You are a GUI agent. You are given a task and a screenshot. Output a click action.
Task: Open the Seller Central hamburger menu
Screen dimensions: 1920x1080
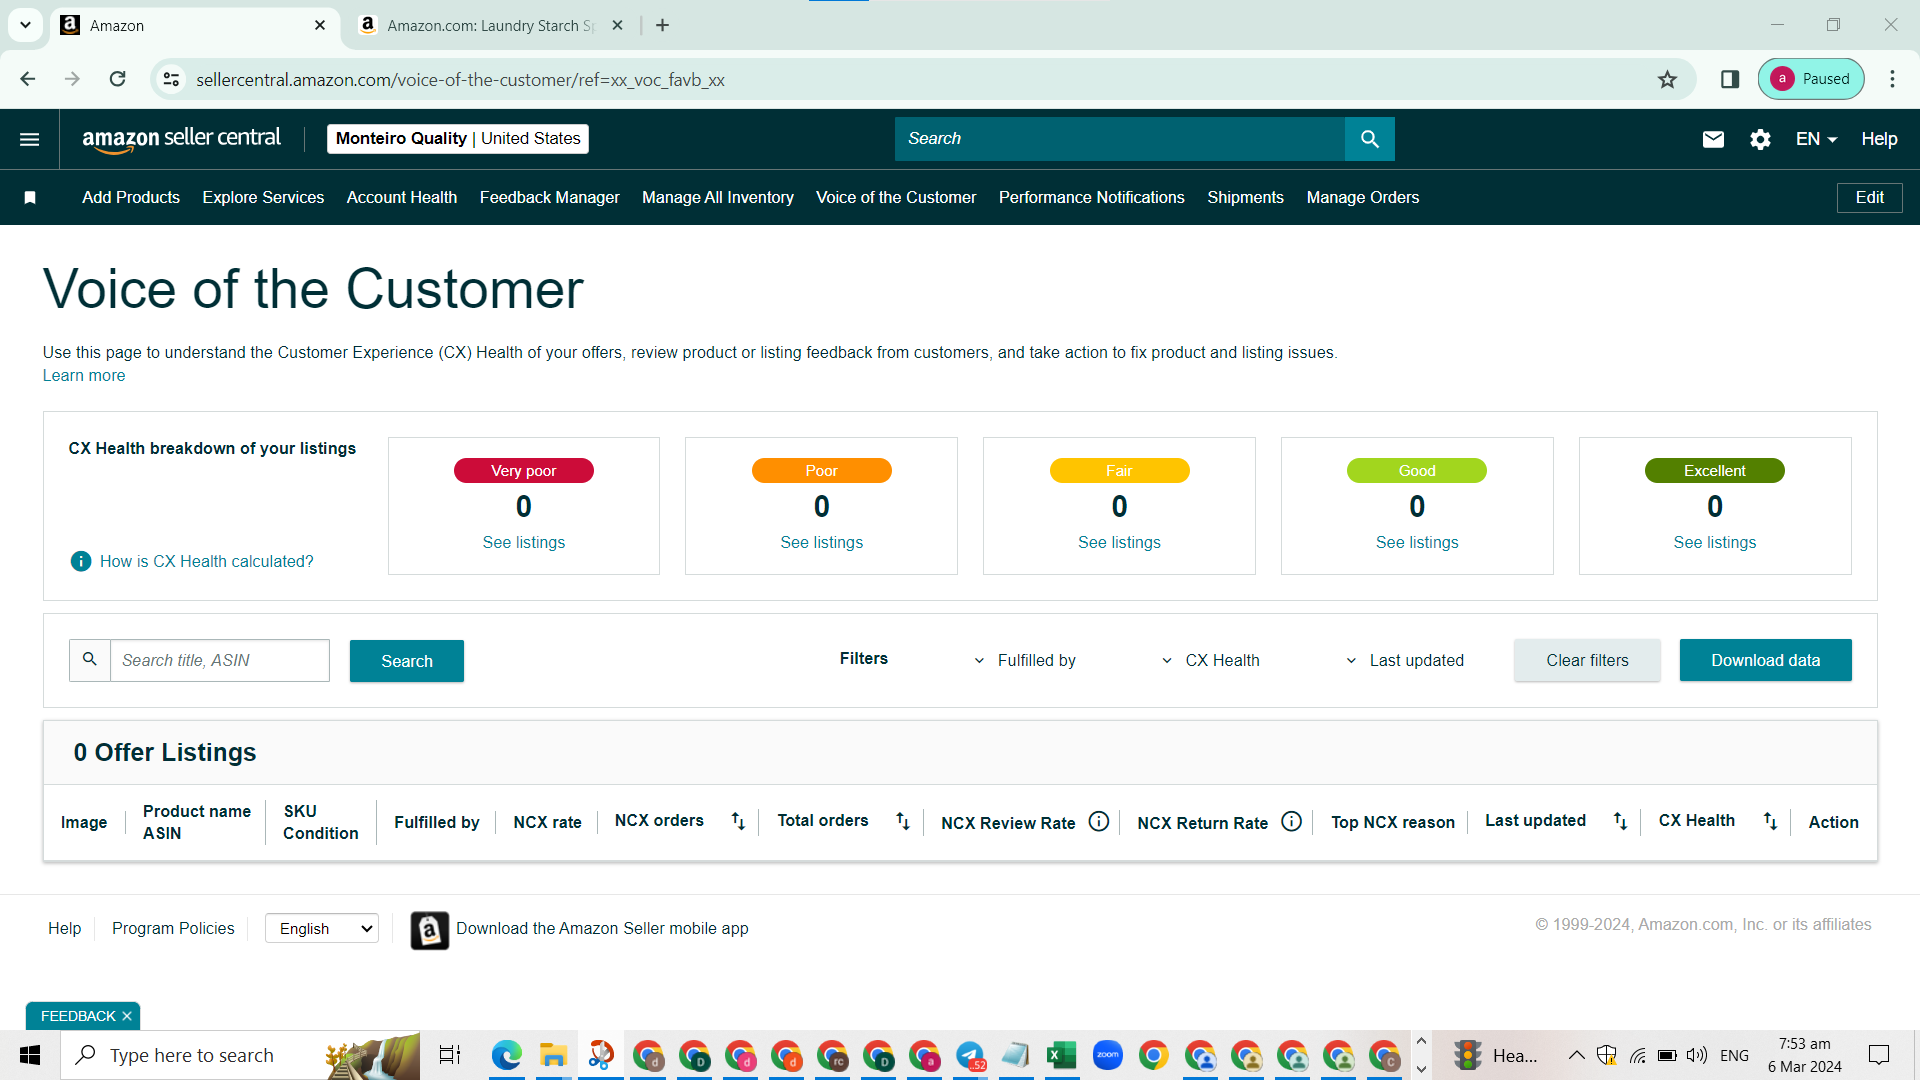click(30, 139)
